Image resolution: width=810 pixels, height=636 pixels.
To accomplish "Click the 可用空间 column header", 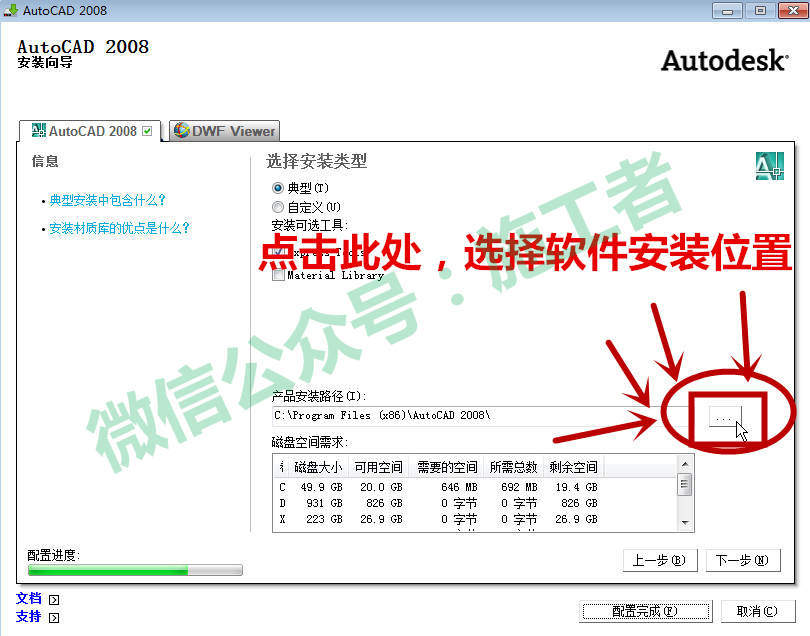I will coord(378,467).
